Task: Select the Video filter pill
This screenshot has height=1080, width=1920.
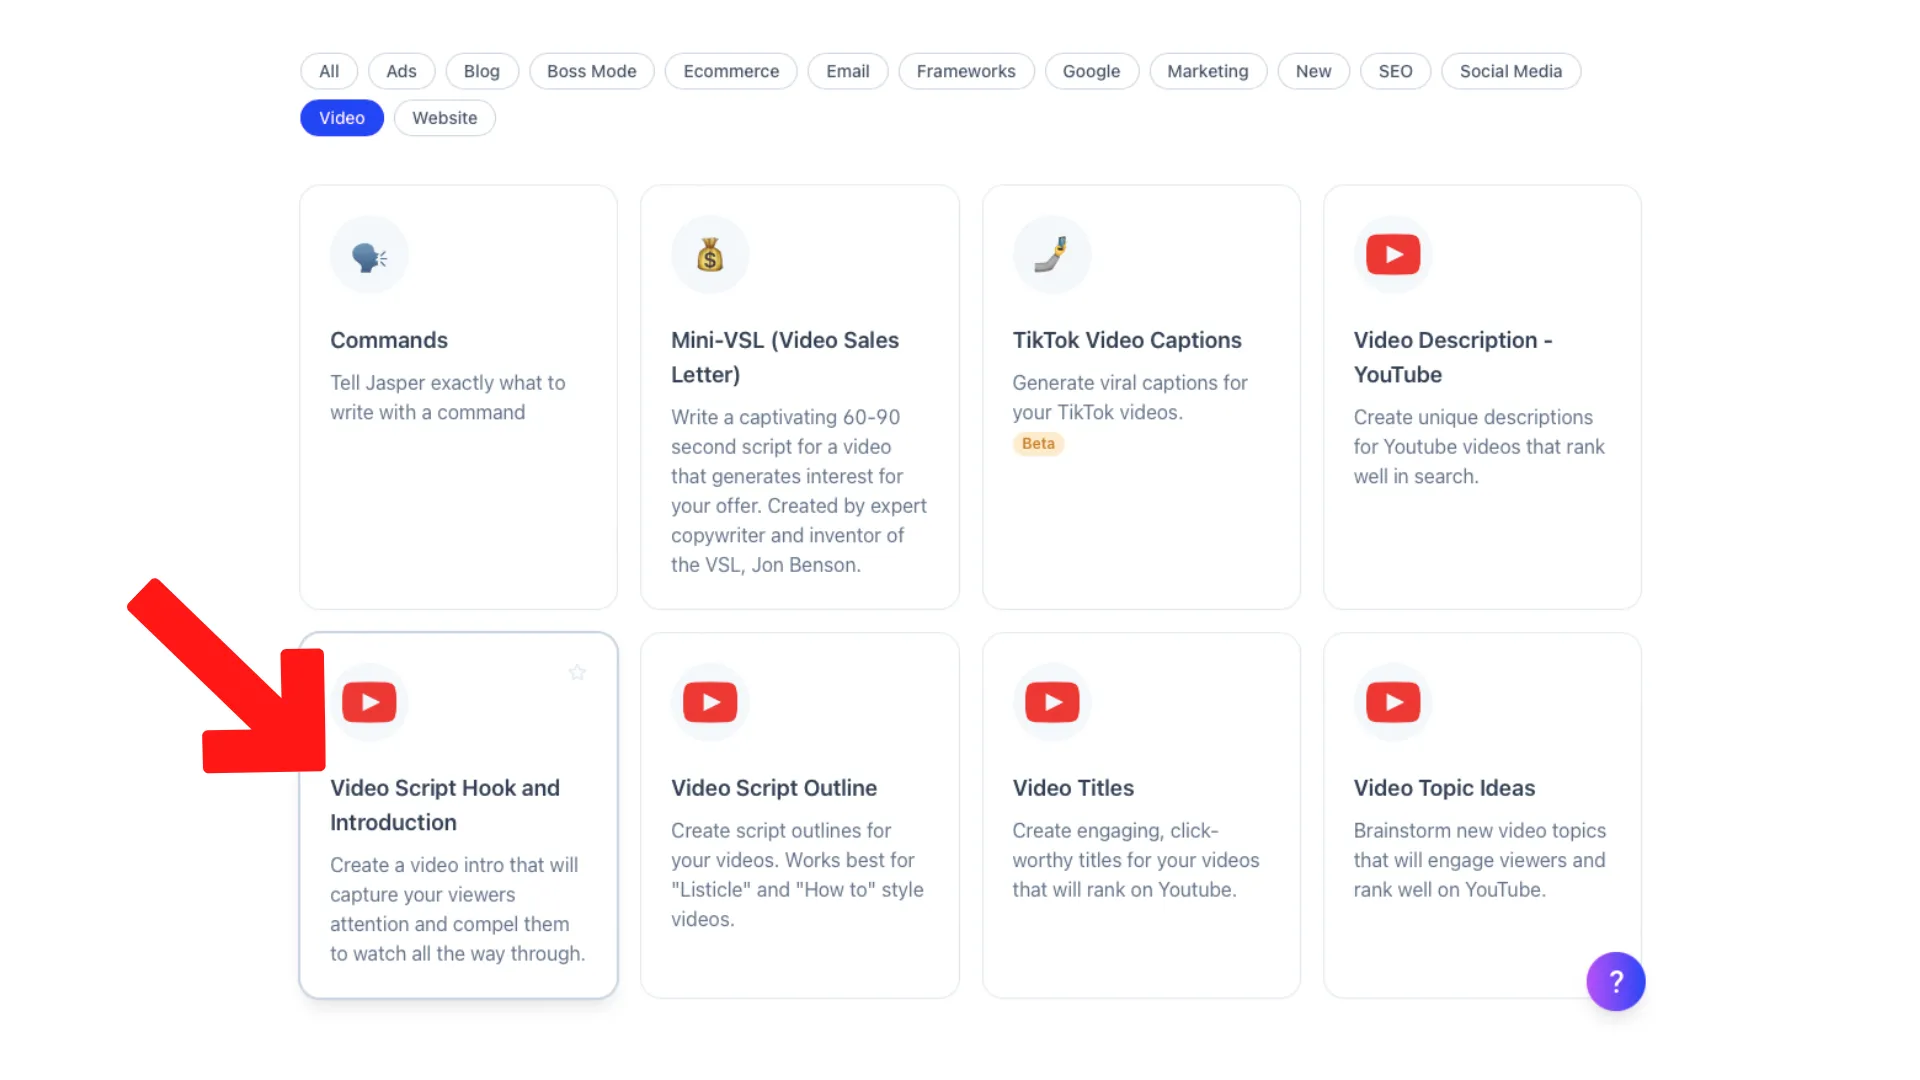Action: [x=341, y=117]
